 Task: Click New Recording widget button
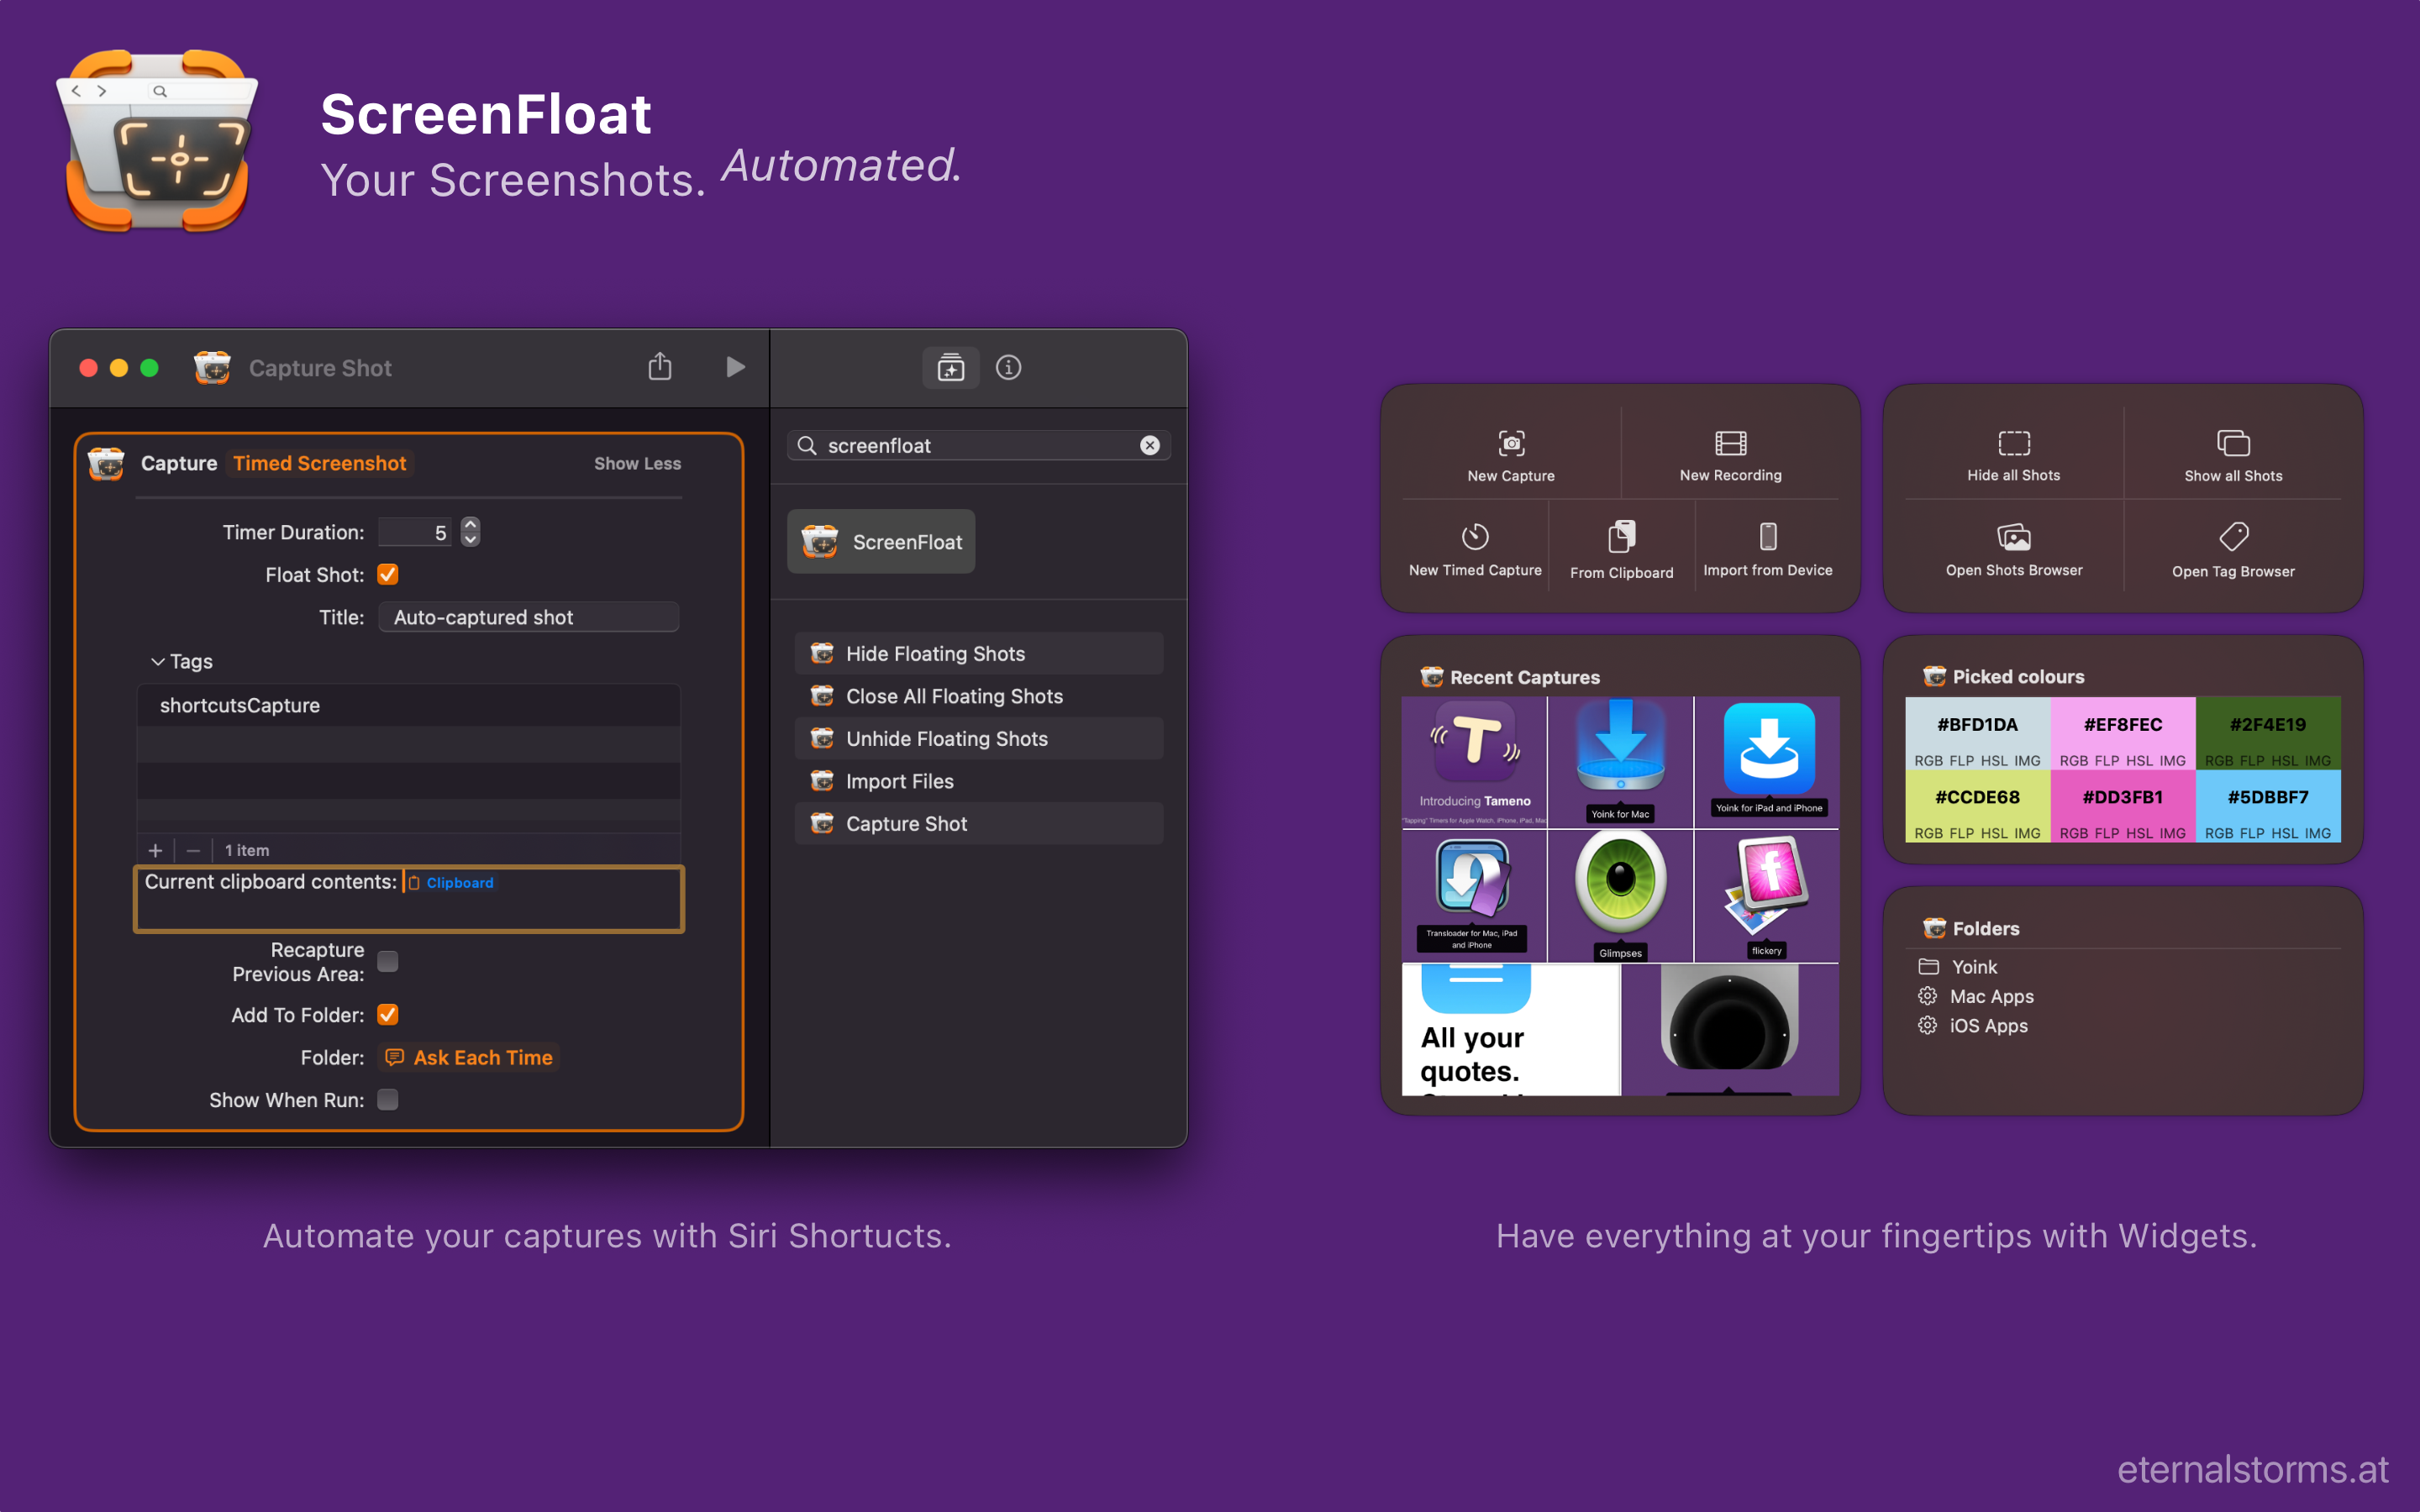click(1730, 455)
